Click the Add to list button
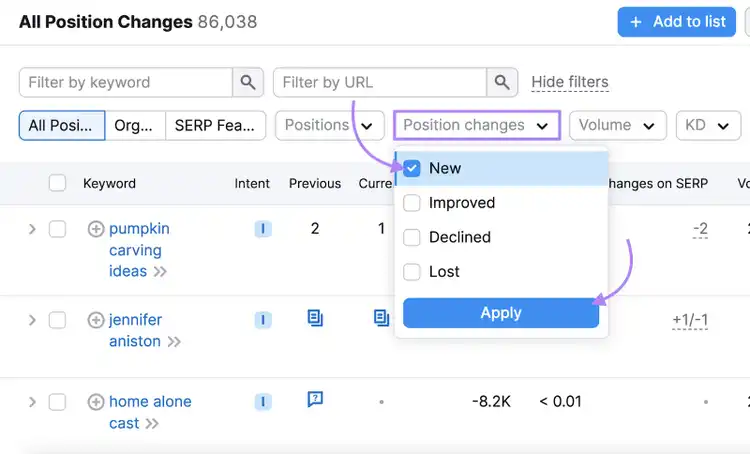This screenshot has width=750, height=454. coord(676,22)
